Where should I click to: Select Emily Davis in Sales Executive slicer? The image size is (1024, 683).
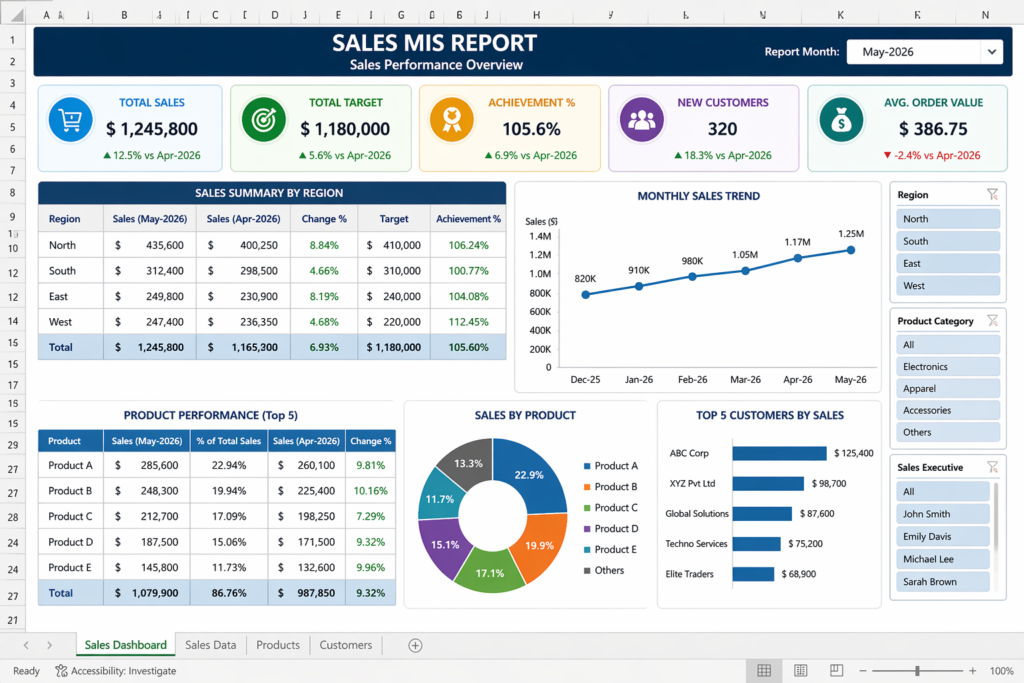943,536
